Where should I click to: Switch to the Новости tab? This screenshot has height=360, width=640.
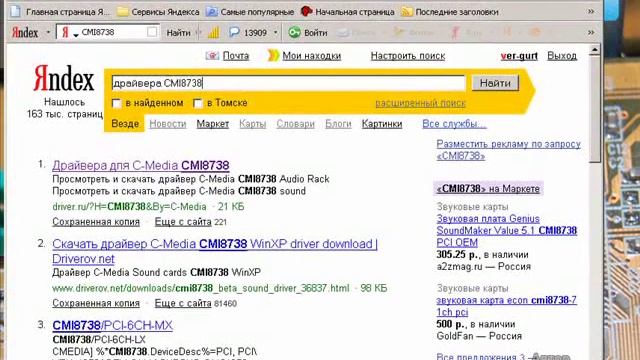[168, 124]
